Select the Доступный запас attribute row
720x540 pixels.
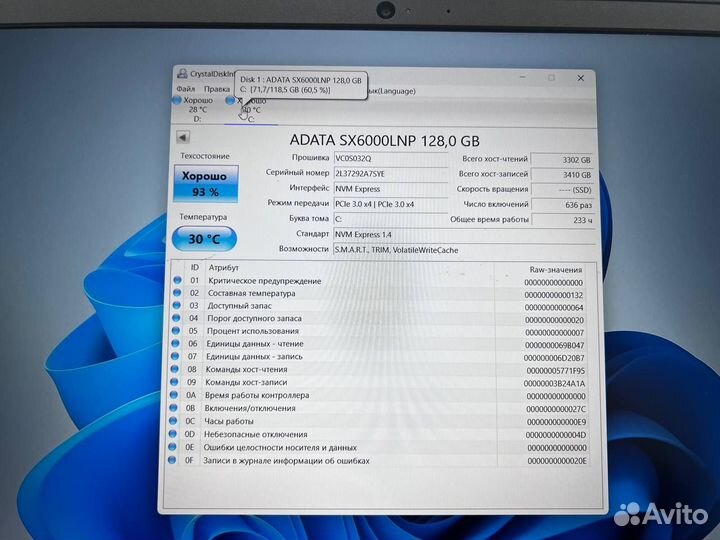[380, 306]
